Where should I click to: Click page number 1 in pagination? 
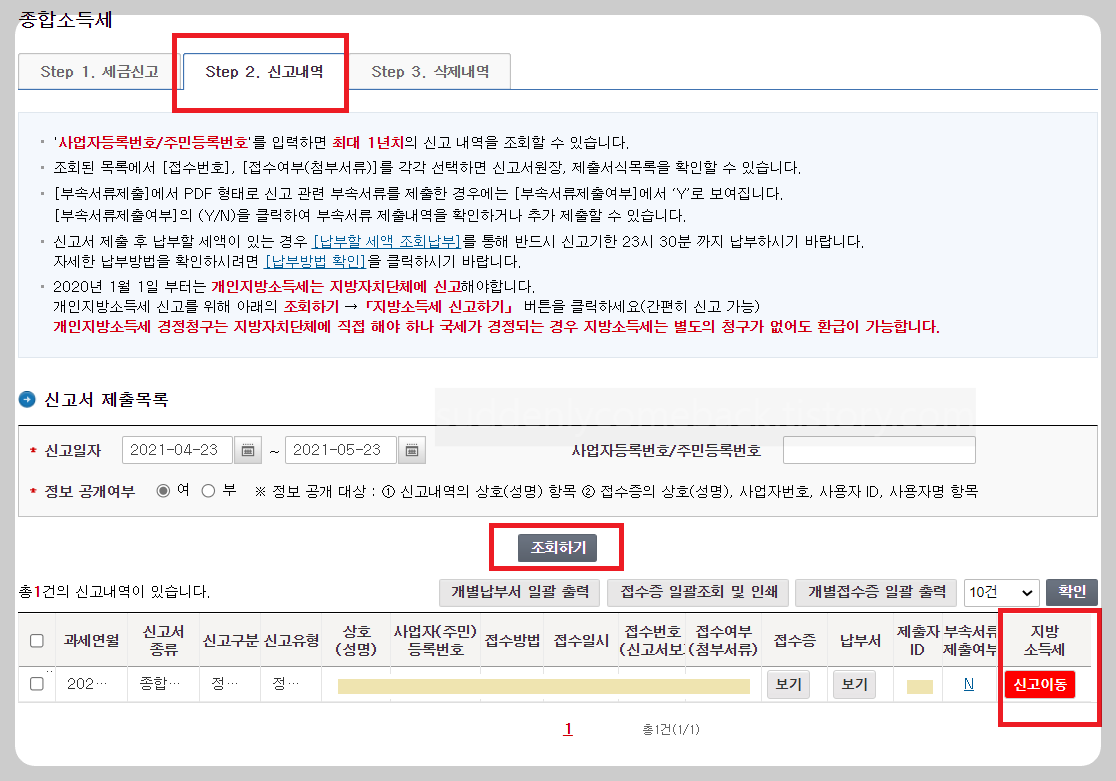pos(567,729)
